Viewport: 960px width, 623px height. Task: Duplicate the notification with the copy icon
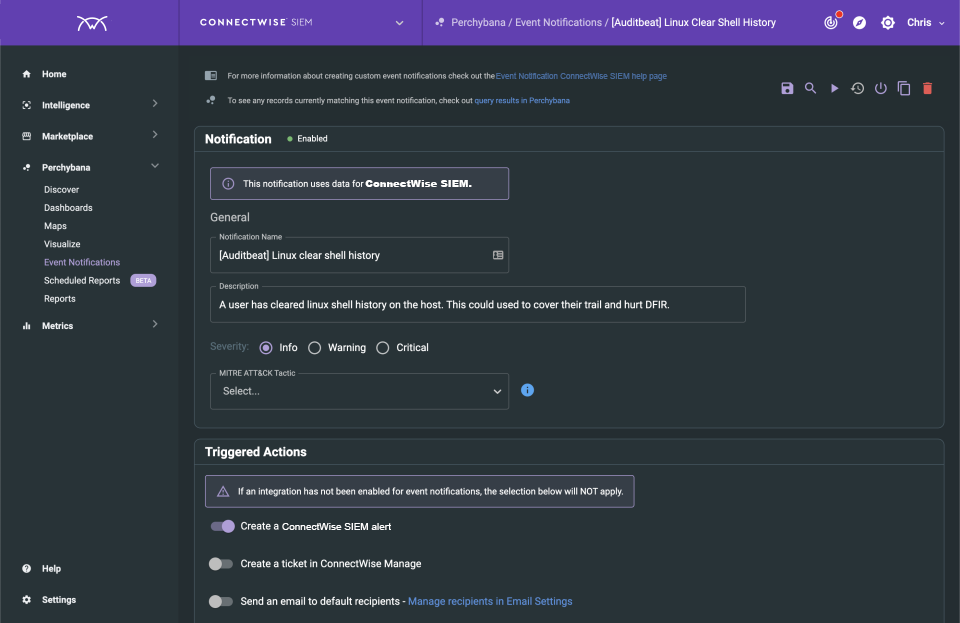tap(904, 88)
